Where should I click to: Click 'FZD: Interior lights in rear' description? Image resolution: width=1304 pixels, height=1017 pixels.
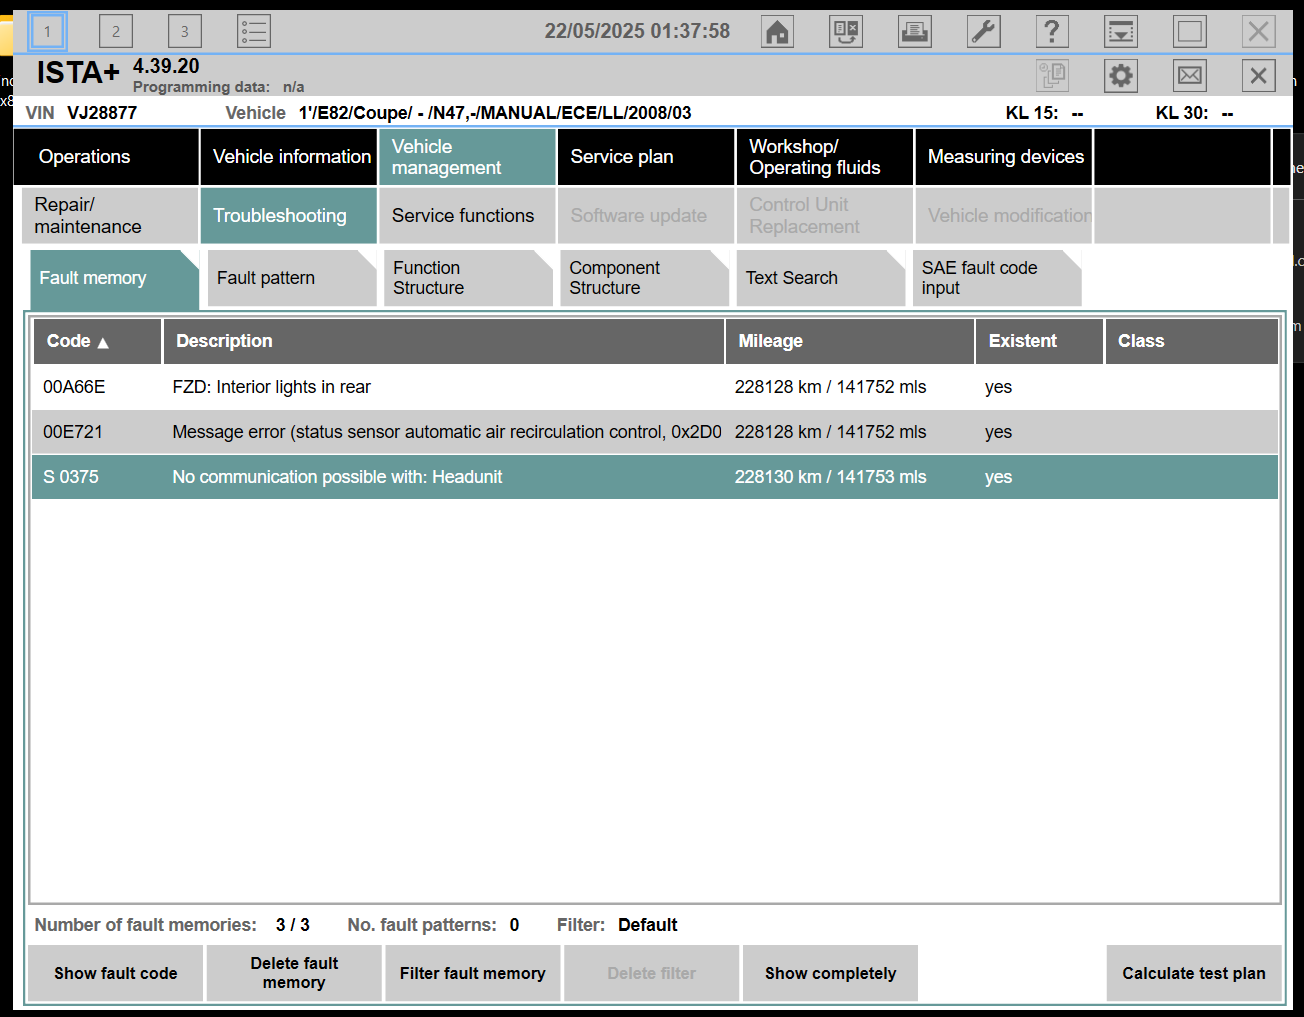pyautogui.click(x=271, y=387)
